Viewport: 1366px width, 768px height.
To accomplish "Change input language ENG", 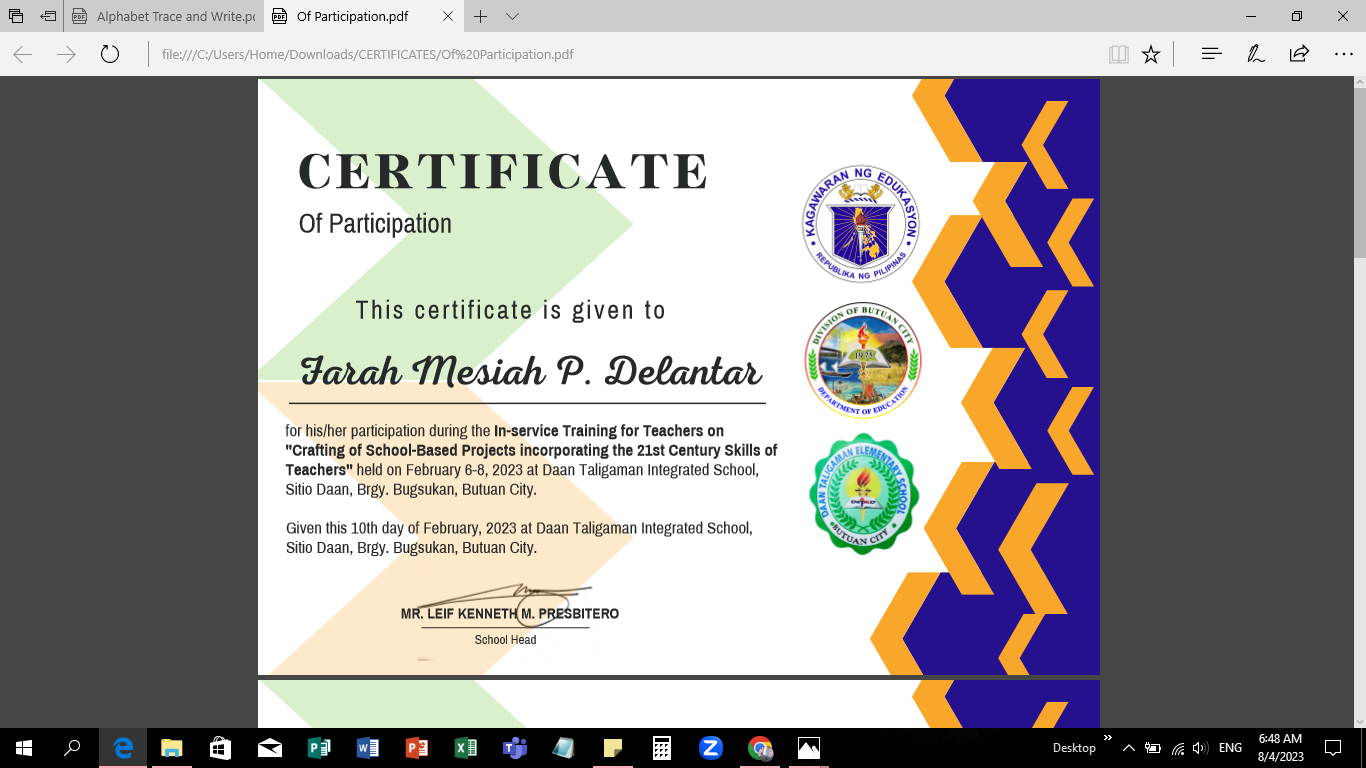I will pyautogui.click(x=1230, y=748).
